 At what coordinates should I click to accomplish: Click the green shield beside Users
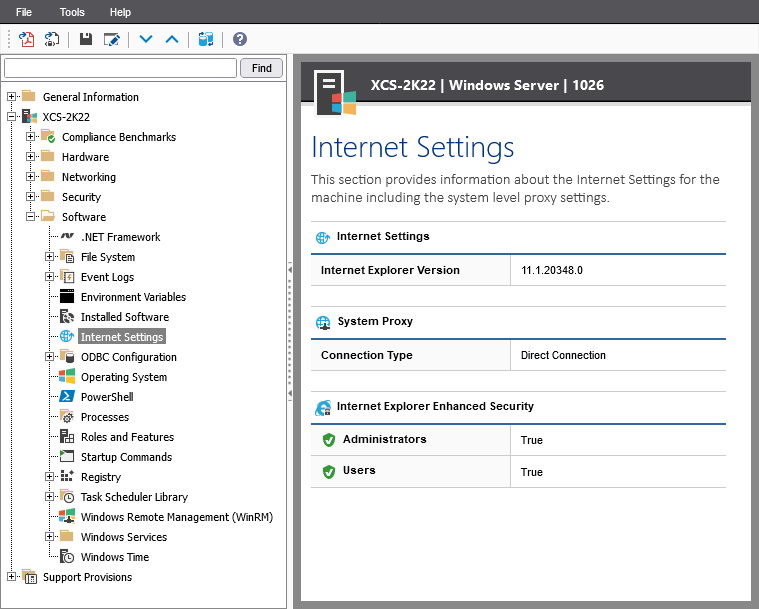tap(329, 472)
